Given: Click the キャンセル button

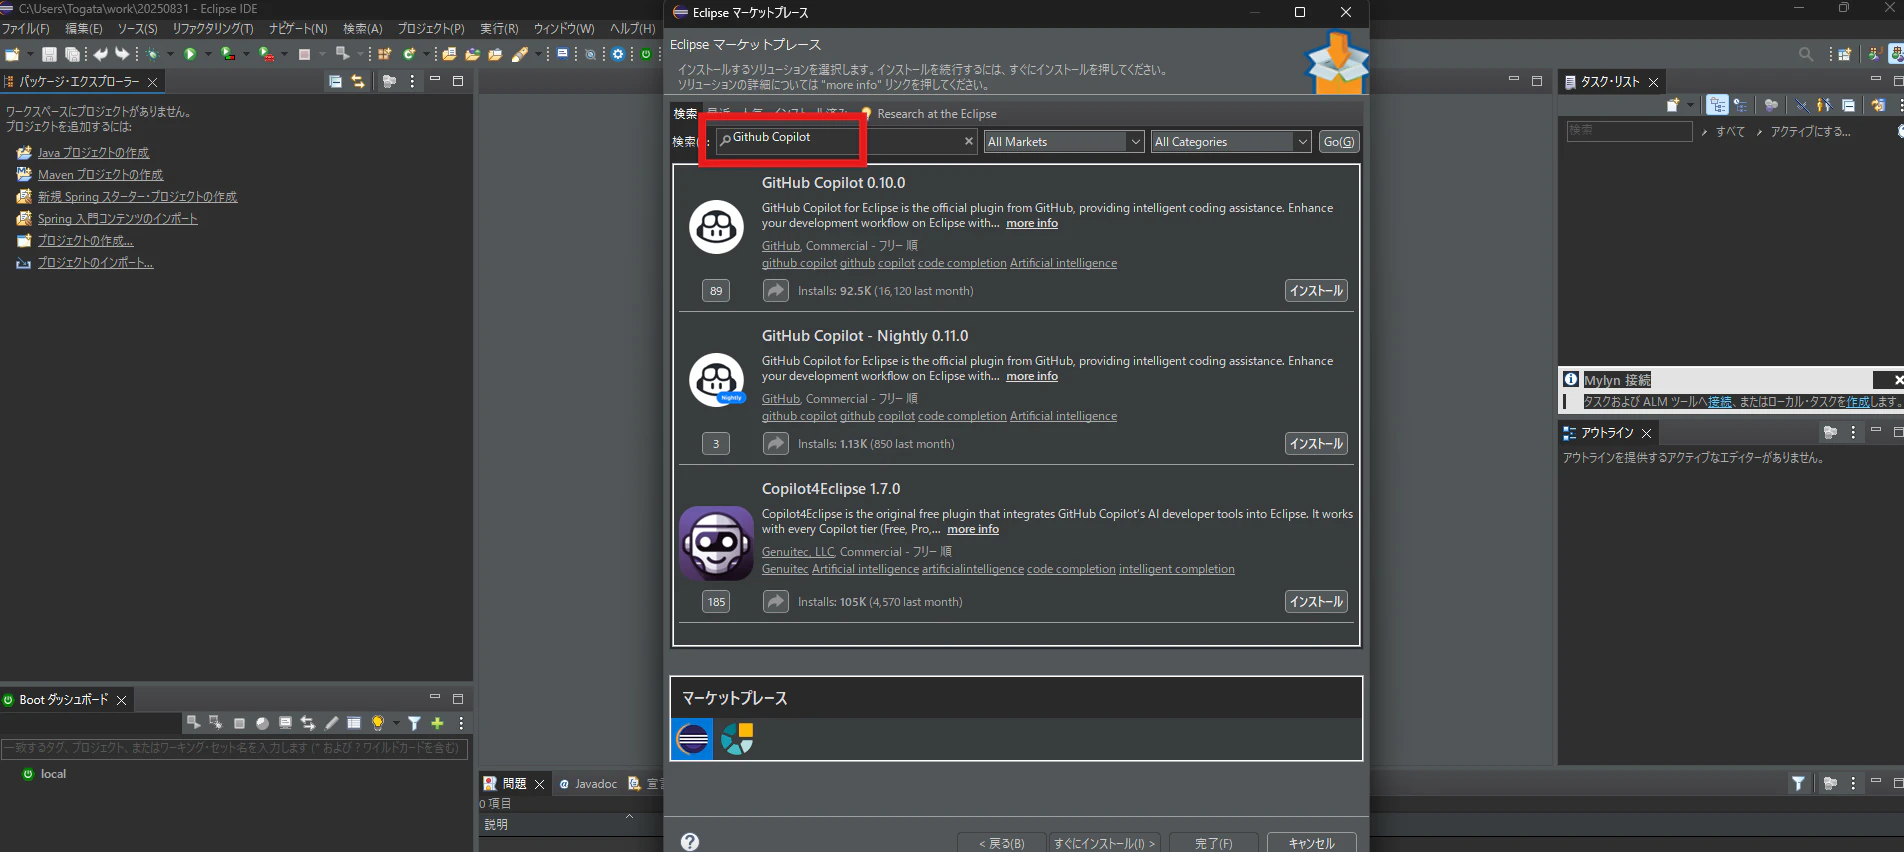Looking at the screenshot, I should click(1312, 843).
